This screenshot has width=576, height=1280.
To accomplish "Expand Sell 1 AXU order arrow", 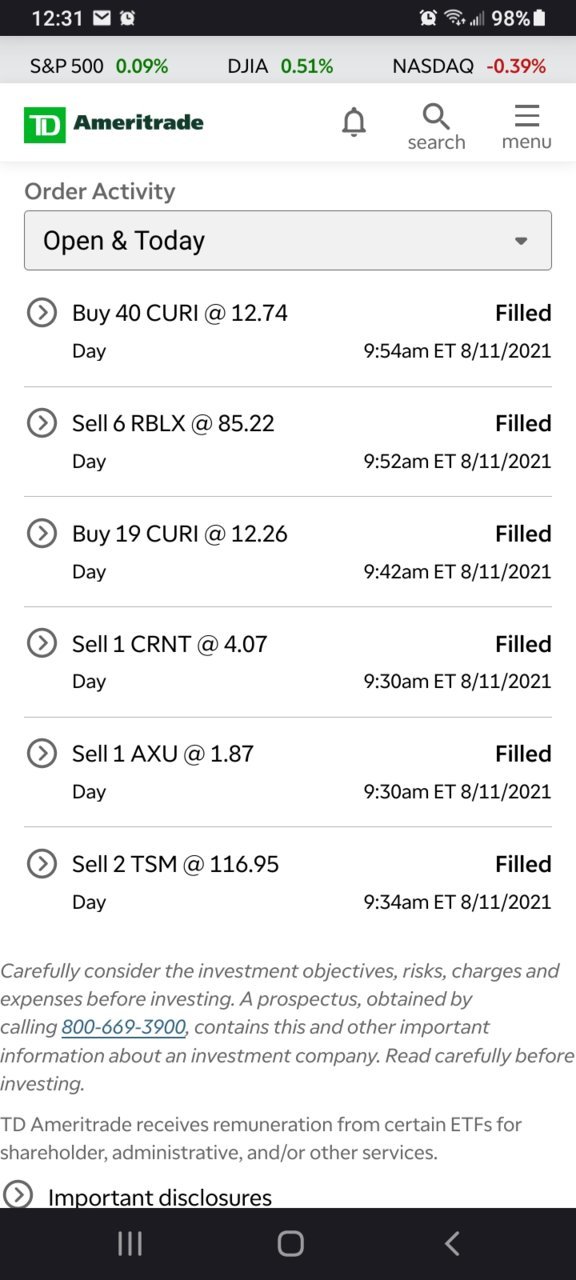I will pyautogui.click(x=41, y=753).
